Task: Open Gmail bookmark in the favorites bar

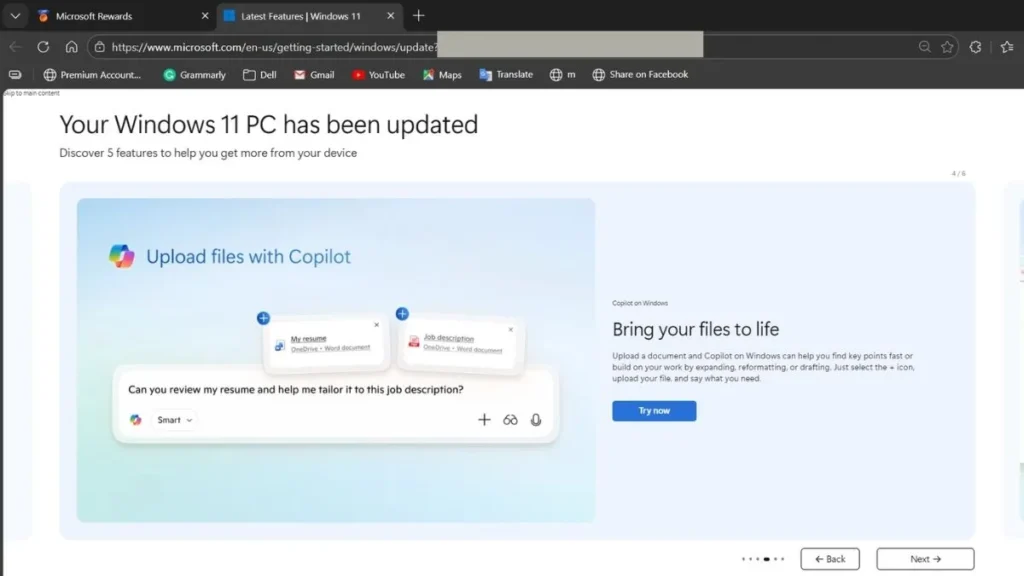Action: click(313, 74)
